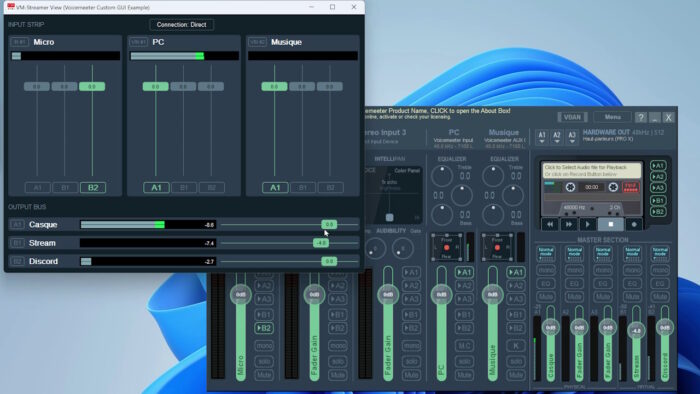Image resolution: width=700 pixels, height=394 pixels.
Task: Click the PC fader knob in Voicemeeter
Action: [441, 294]
